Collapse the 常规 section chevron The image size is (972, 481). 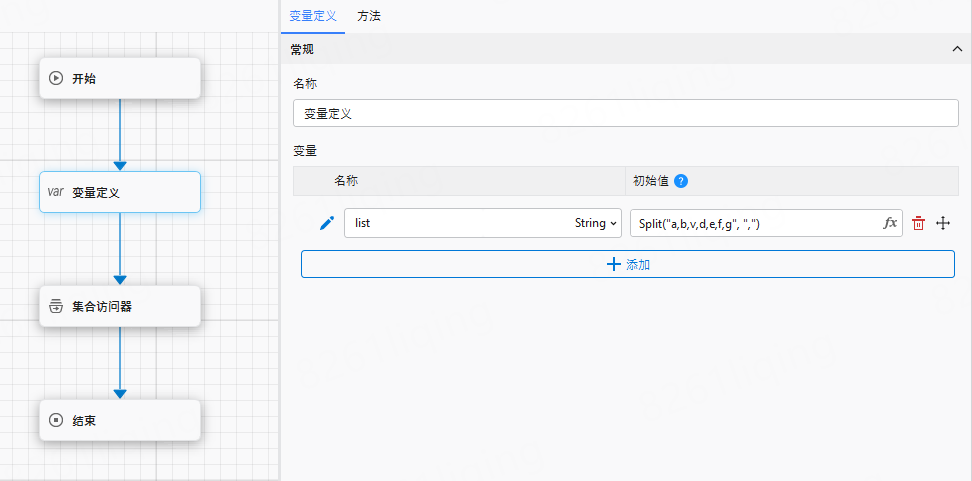click(957, 49)
